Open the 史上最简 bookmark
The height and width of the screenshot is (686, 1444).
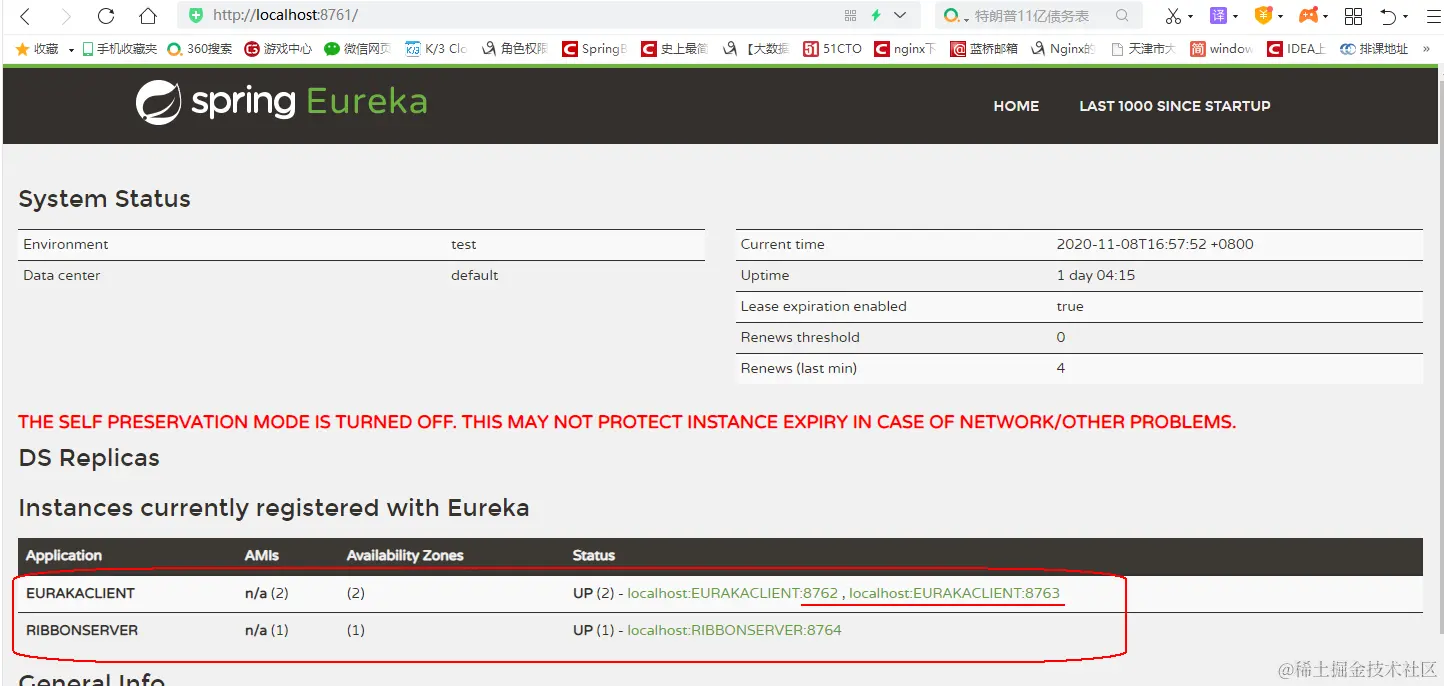(674, 48)
